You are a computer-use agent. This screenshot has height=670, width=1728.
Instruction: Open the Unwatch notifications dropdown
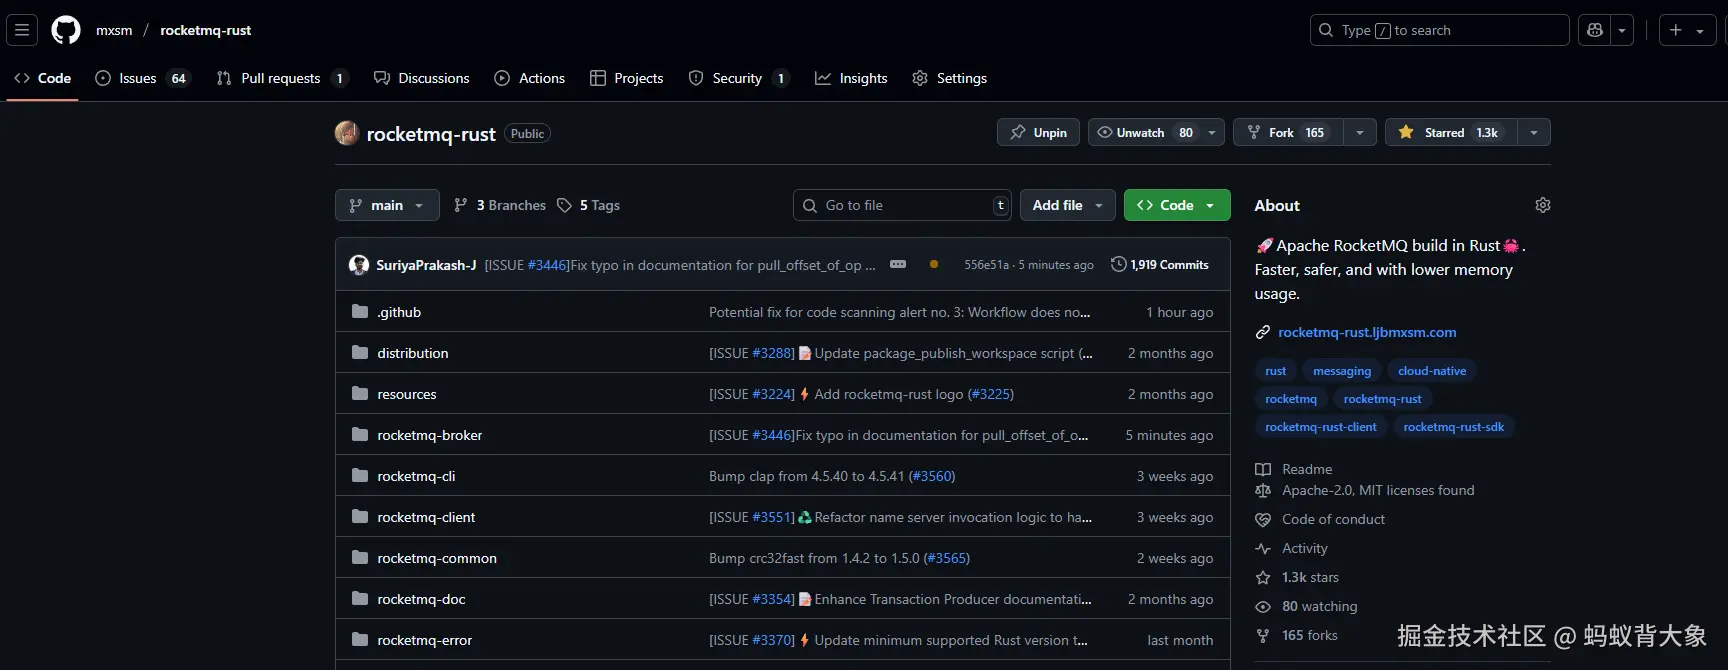[x=1156, y=132]
